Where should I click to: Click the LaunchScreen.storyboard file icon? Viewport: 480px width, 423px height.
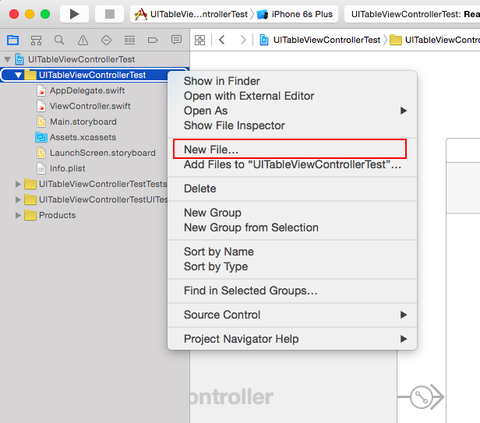point(41,153)
